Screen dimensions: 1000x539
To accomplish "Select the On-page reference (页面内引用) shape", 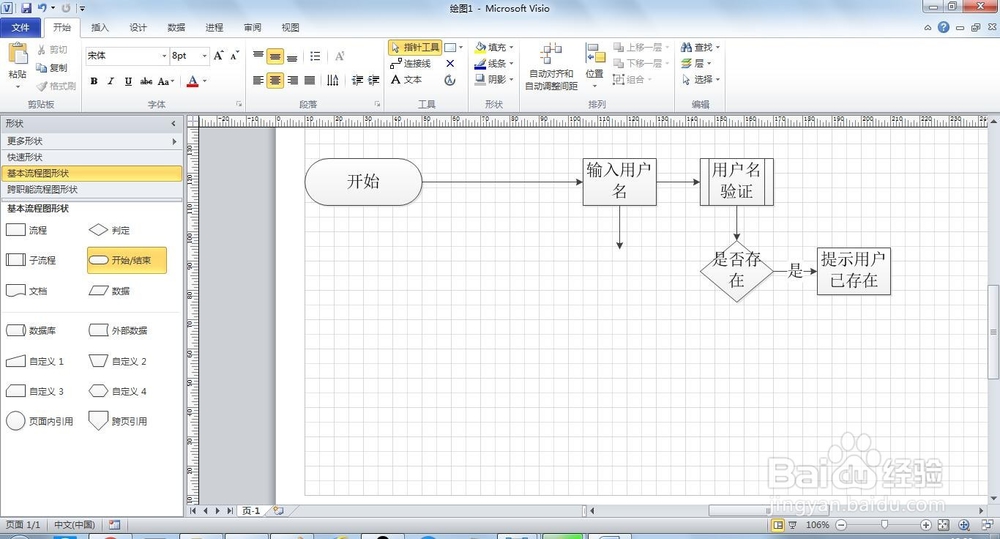I will click(x=40, y=421).
